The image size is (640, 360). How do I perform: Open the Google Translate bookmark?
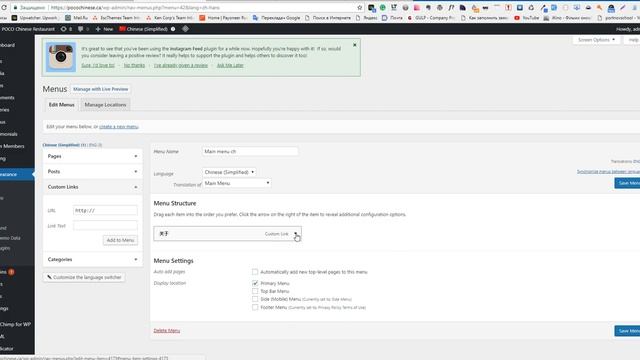[x=276, y=18]
